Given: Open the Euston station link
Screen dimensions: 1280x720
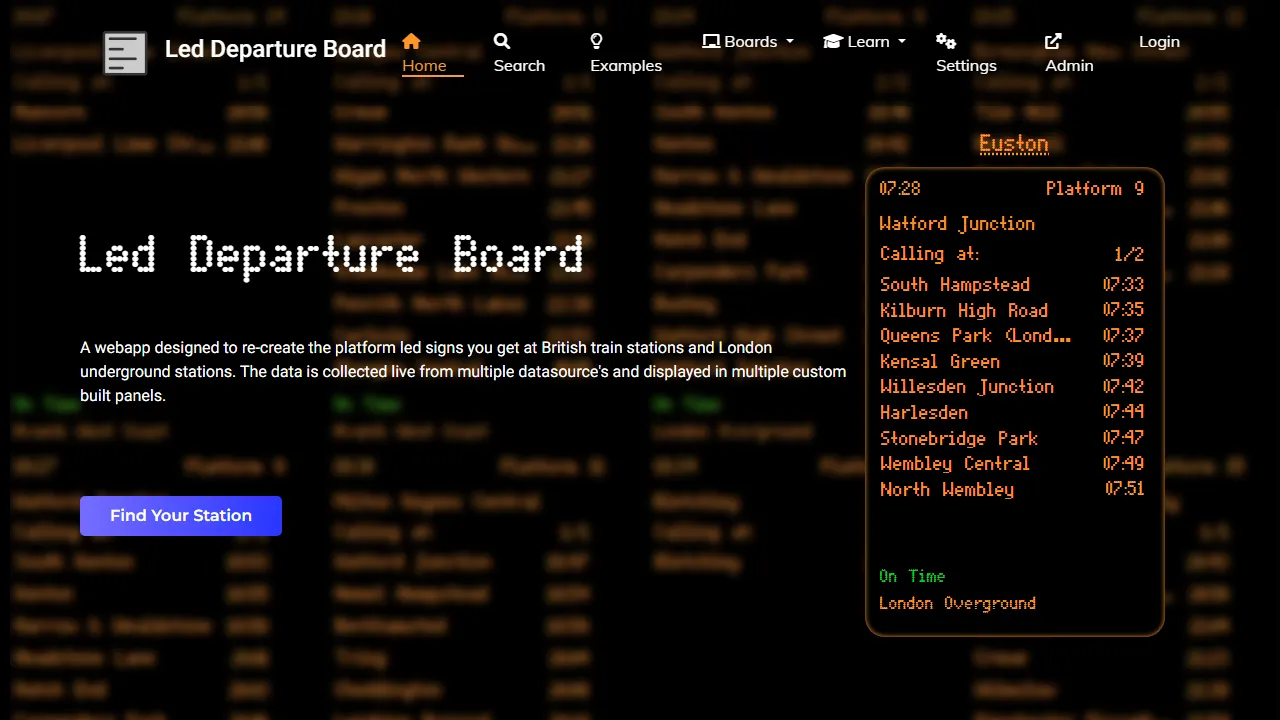Looking at the screenshot, I should 1013,143.
